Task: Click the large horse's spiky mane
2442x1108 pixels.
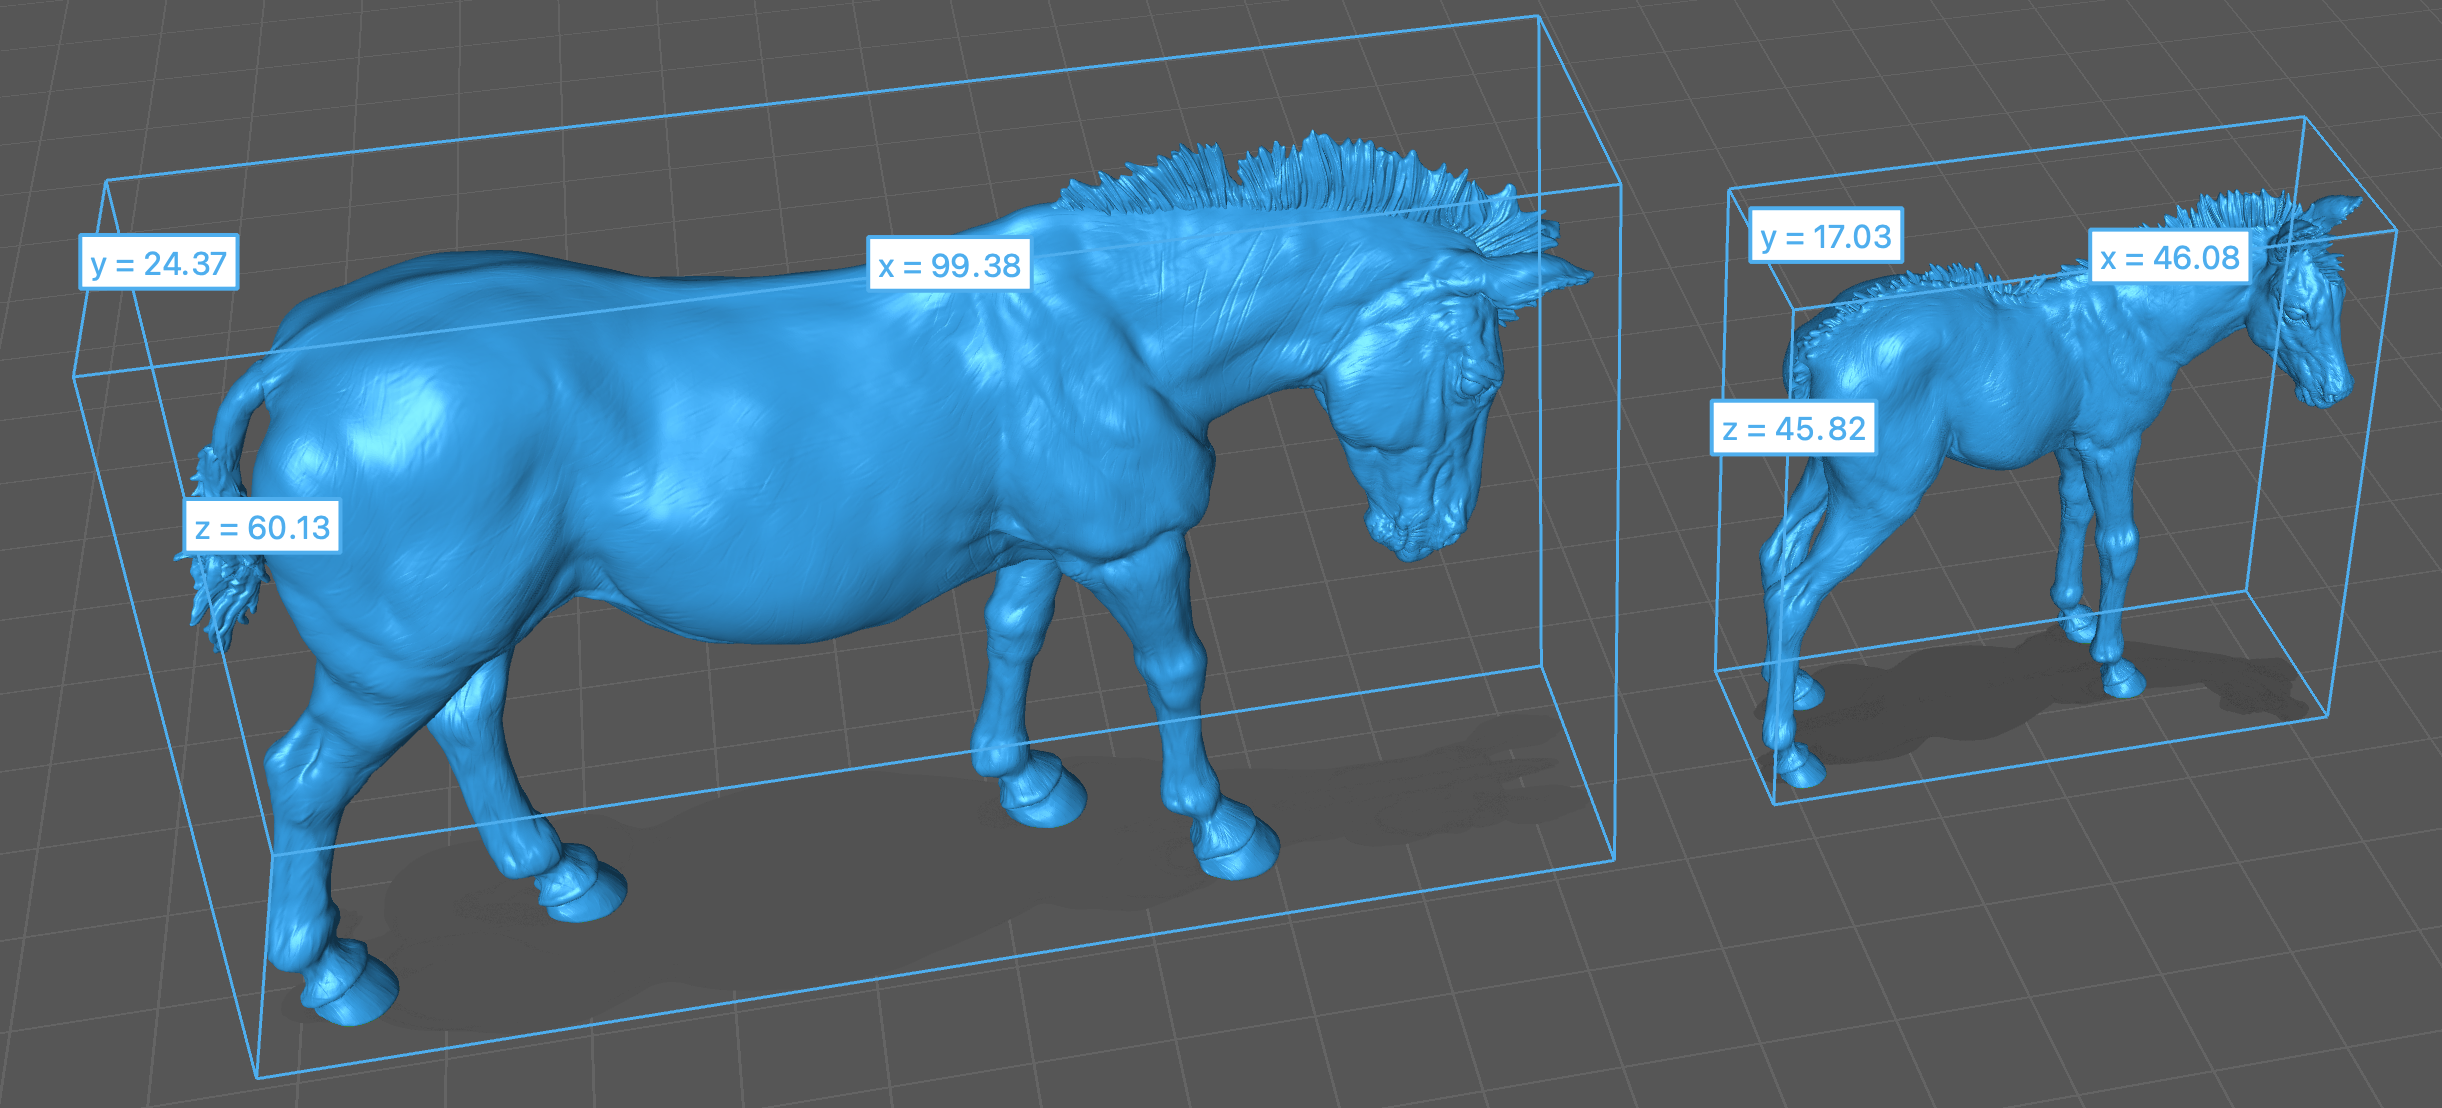Action: pyautogui.click(x=1320, y=180)
